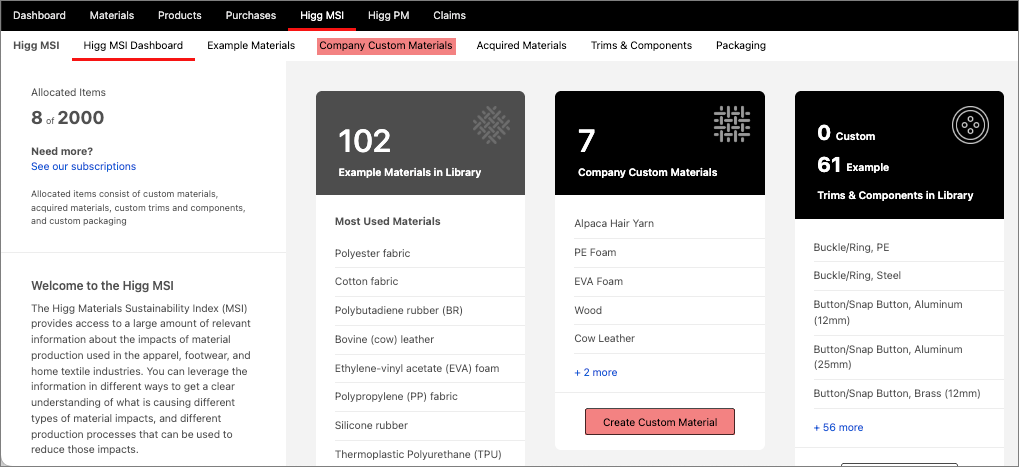
Task: Click the 7 Company Custom Materials card header
Action: pos(660,143)
